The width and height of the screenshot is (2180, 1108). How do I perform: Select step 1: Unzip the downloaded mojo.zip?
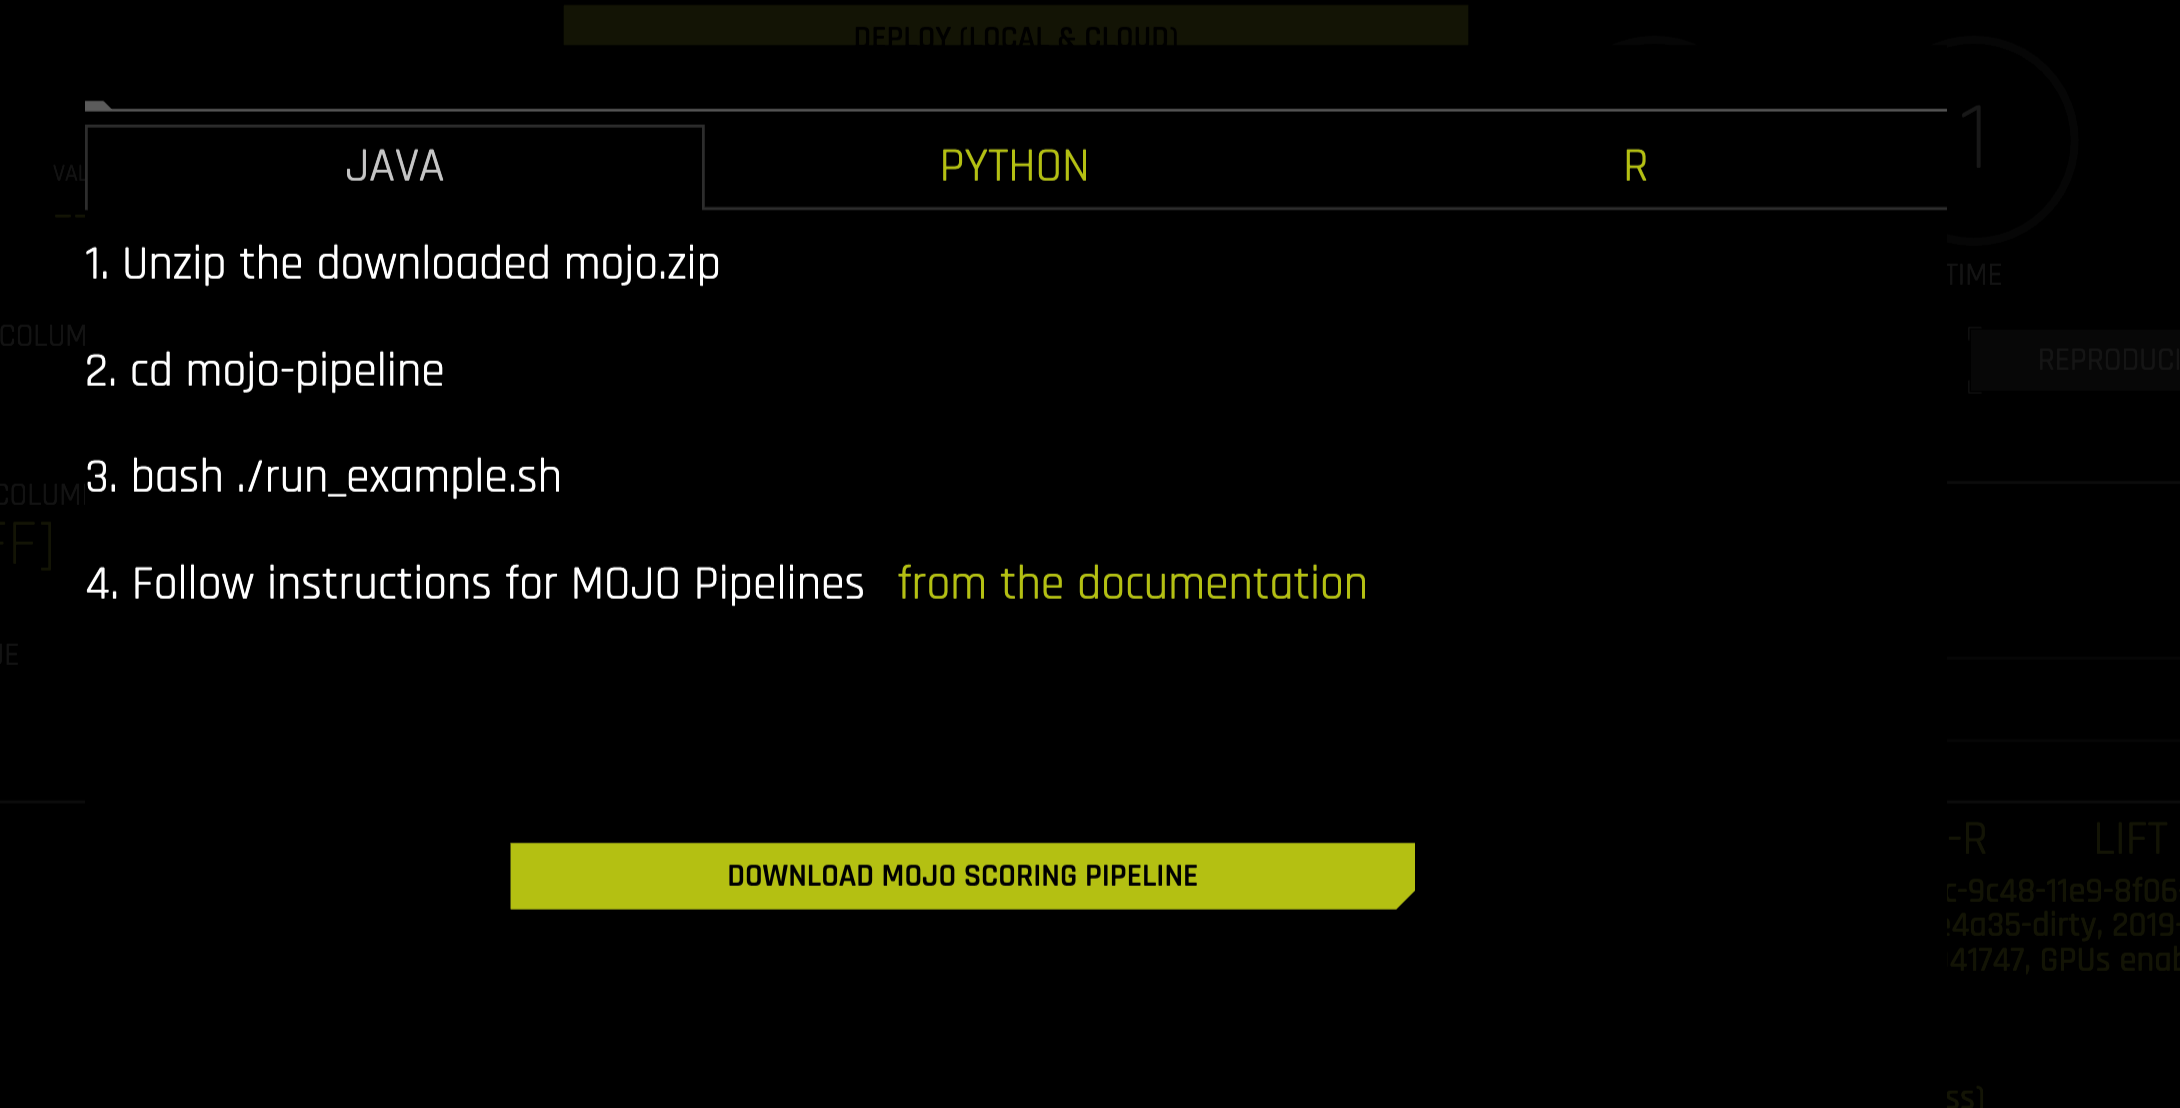pyautogui.click(x=403, y=263)
